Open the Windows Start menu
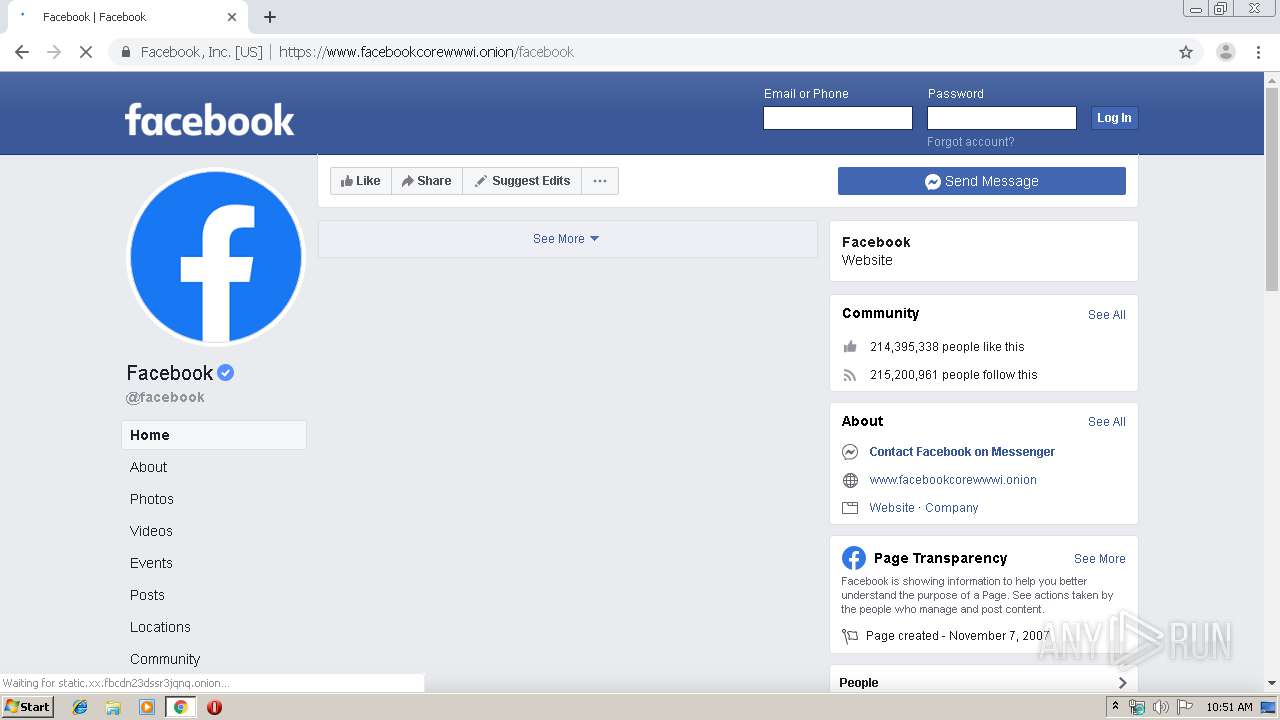Viewport: 1280px width, 720px height. 27,707
